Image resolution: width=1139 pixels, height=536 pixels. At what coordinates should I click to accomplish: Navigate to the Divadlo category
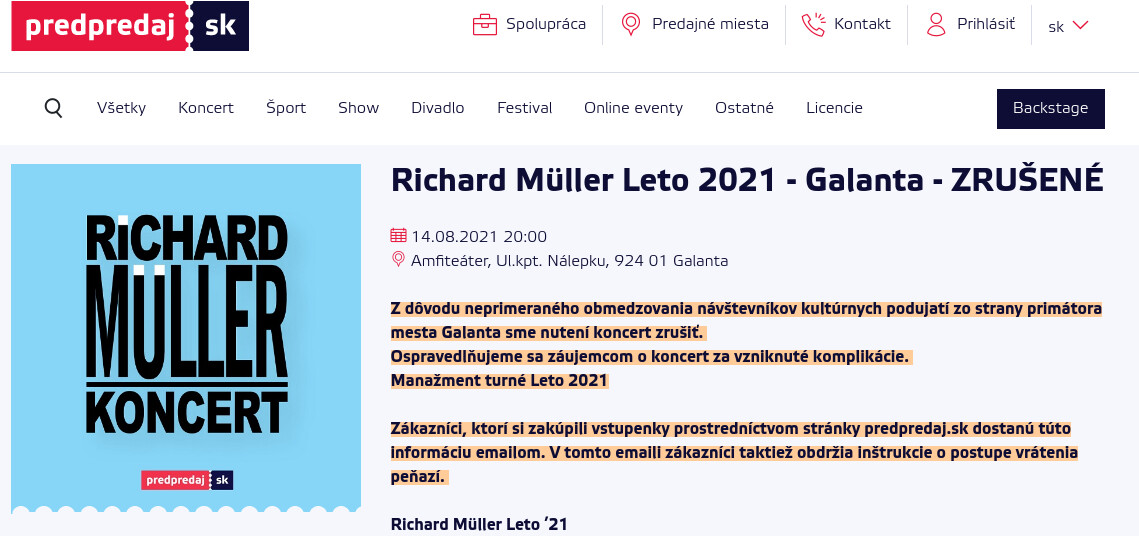(438, 108)
